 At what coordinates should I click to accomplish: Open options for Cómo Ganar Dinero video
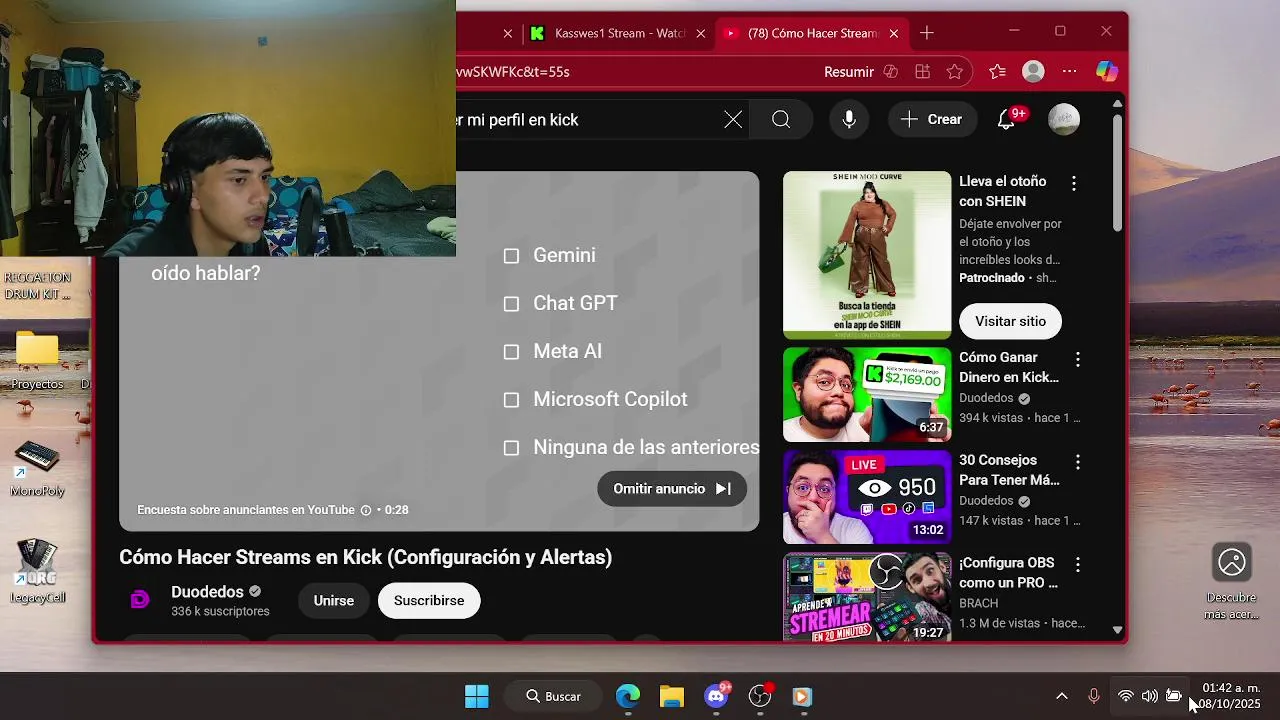[1078, 359]
